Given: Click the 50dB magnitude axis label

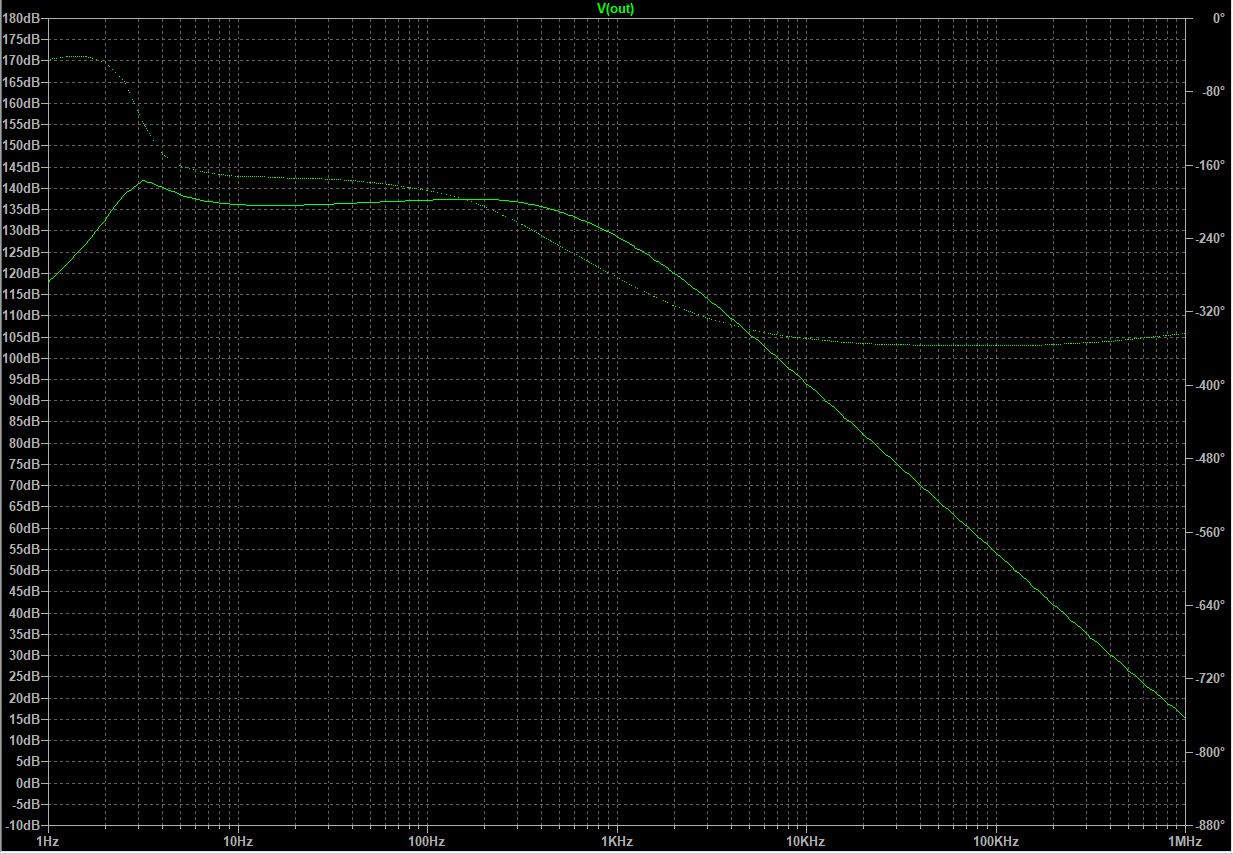Looking at the screenshot, I should tap(25, 571).
